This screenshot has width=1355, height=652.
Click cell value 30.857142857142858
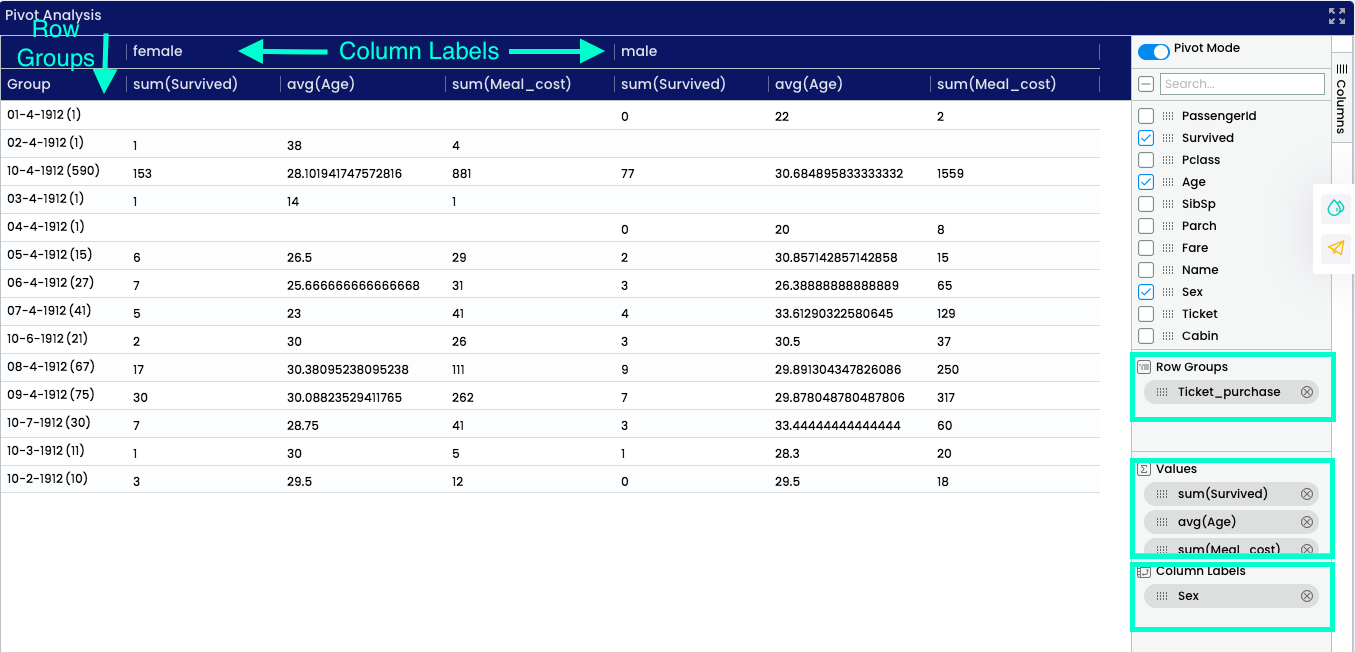[836, 258]
